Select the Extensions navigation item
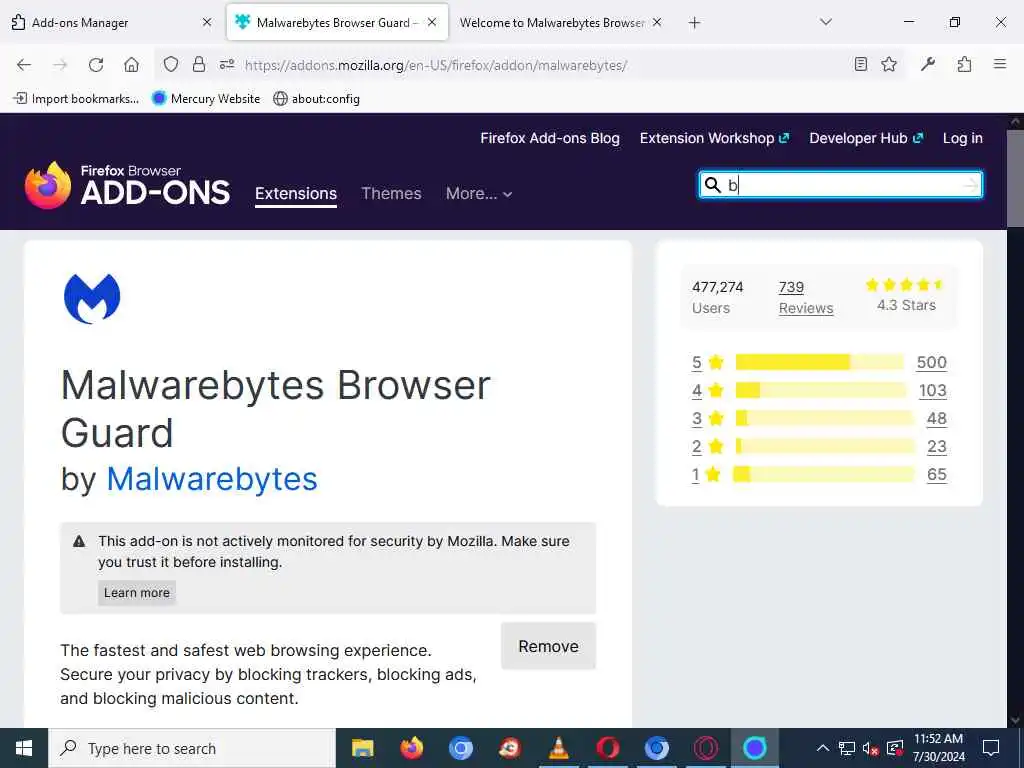Image resolution: width=1024 pixels, height=768 pixels. (296, 193)
